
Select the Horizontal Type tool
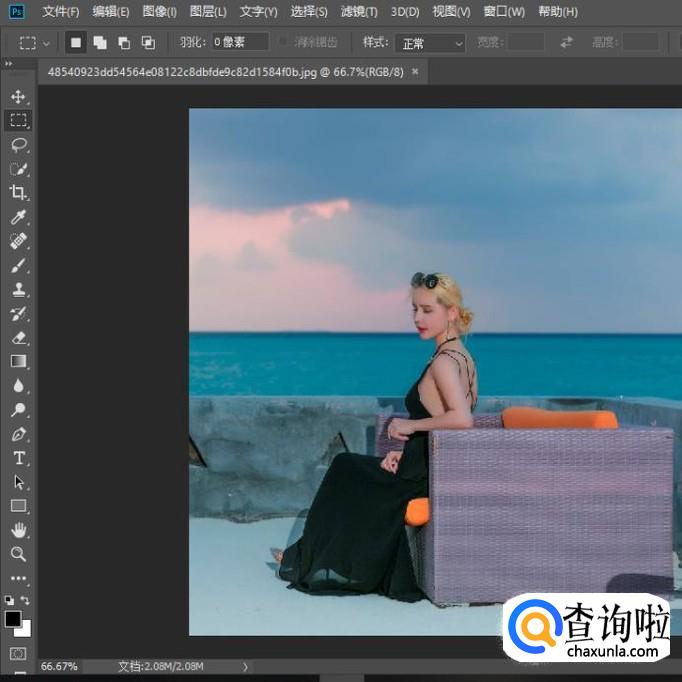point(18,458)
